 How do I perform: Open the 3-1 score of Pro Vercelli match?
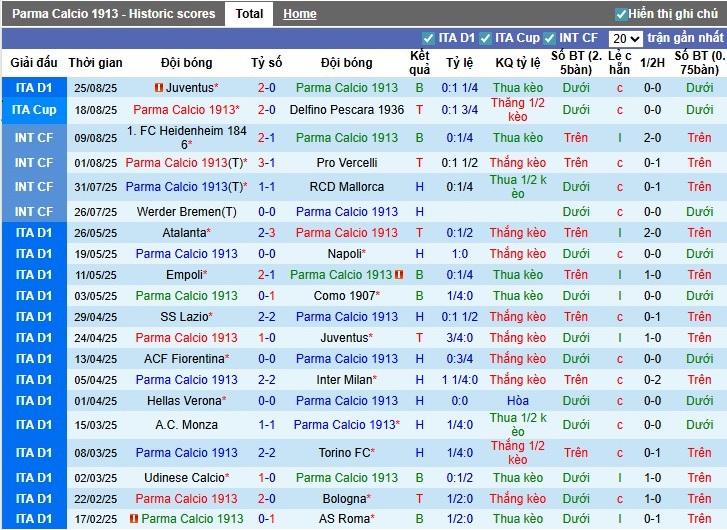pyautogui.click(x=267, y=163)
